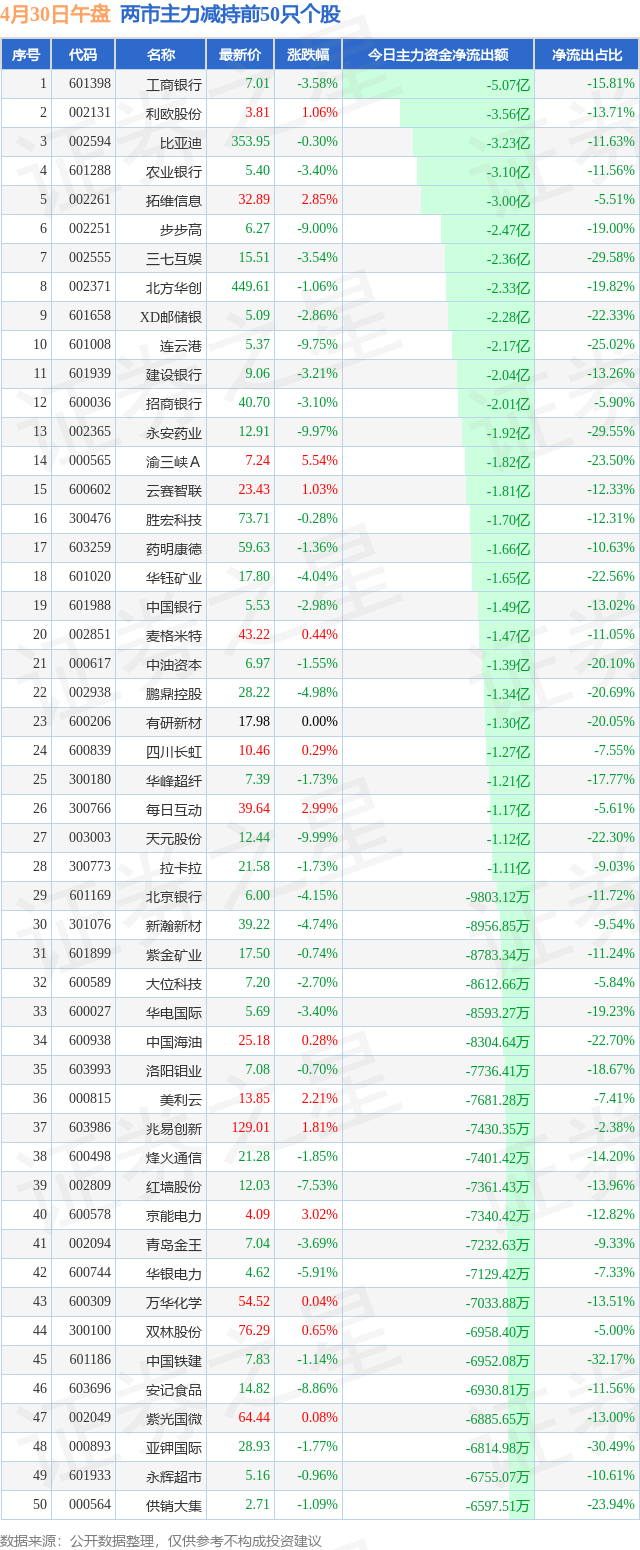
Task: Select stock name 四川长虹
Action: point(174,751)
